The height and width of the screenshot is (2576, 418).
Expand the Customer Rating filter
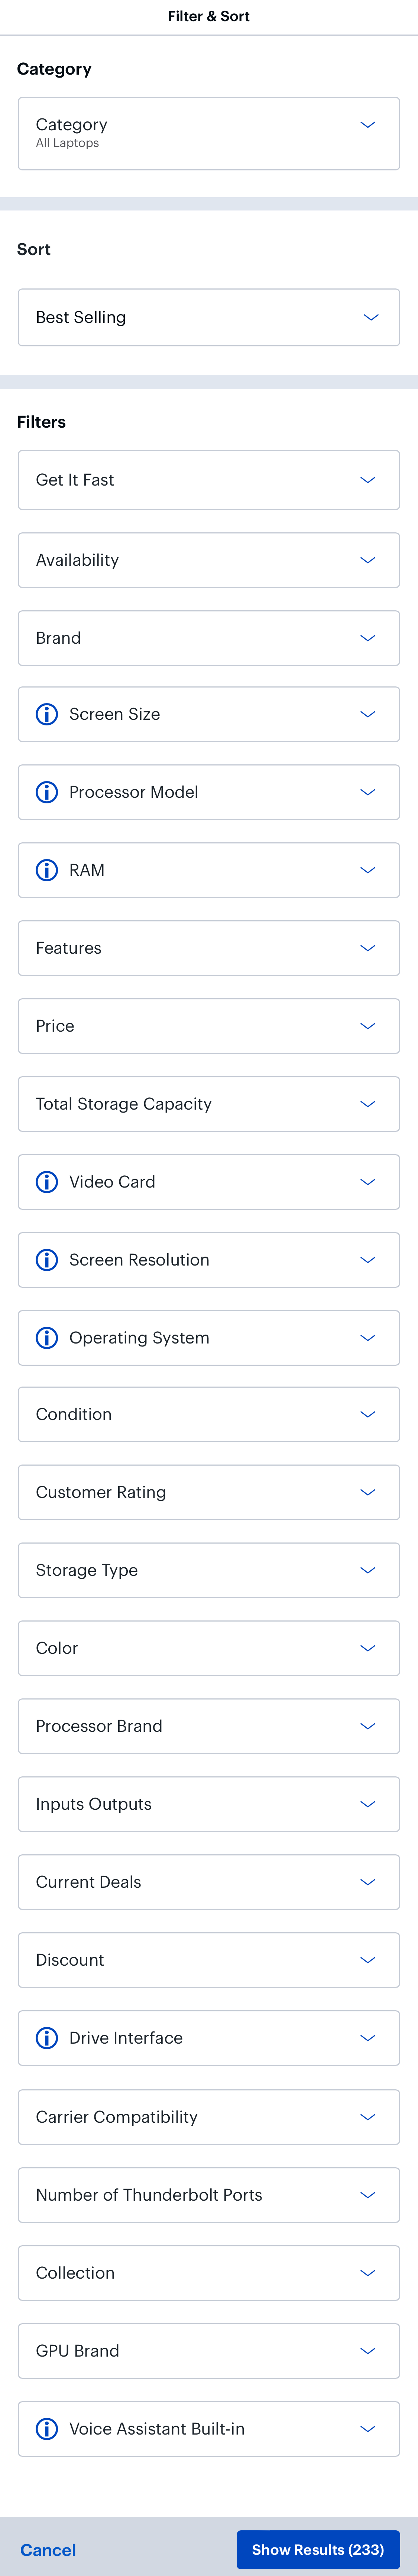pos(208,1492)
